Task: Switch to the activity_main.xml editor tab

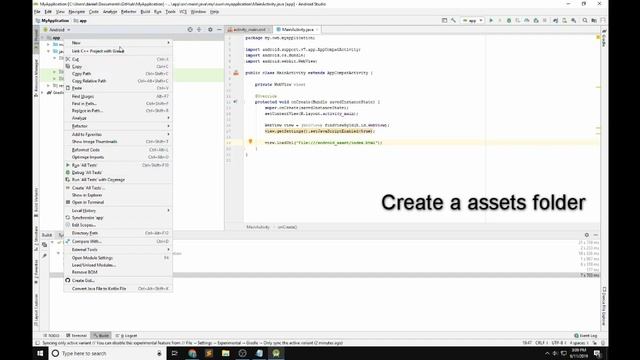Action: coord(249,30)
